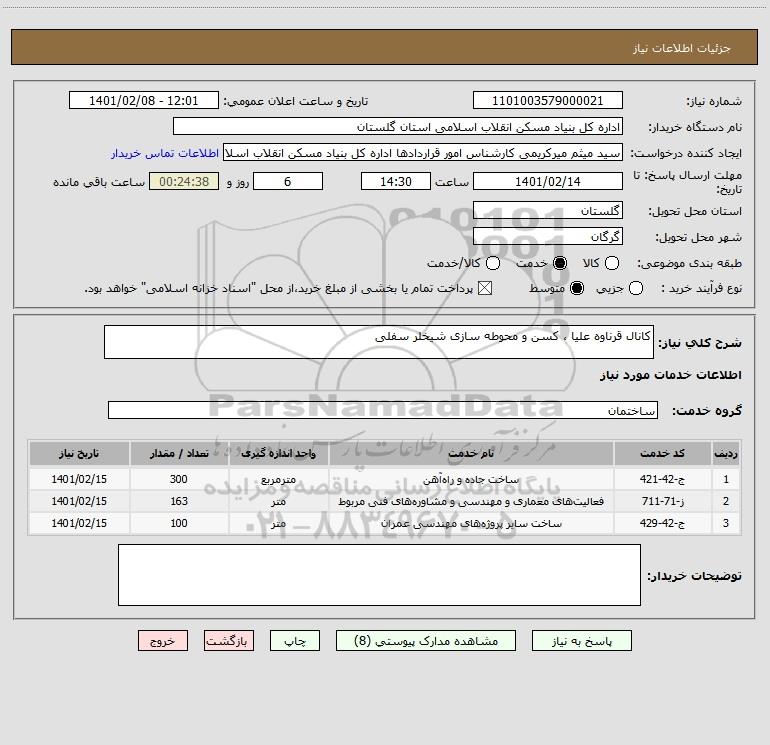
Task: Click the quantity cell 163
Action: tap(179, 501)
